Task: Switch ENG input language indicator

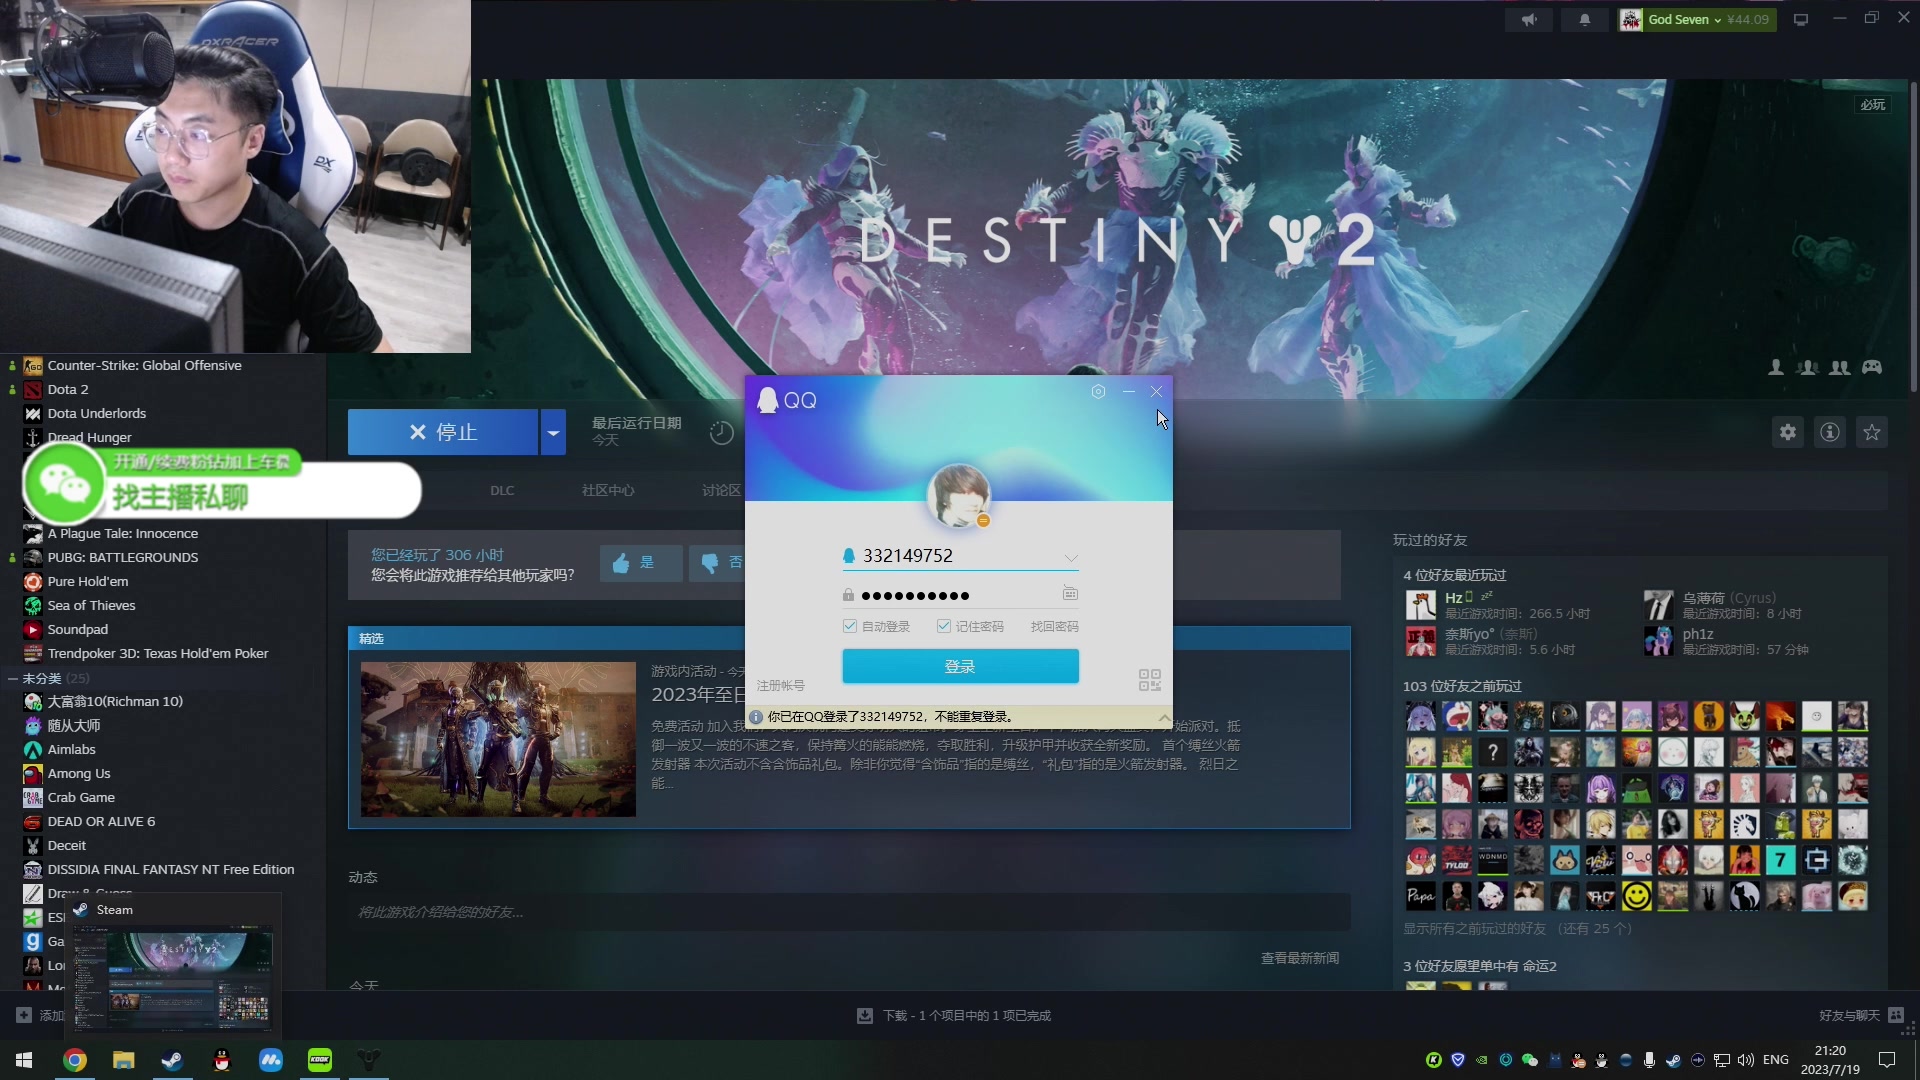Action: tap(1776, 1060)
